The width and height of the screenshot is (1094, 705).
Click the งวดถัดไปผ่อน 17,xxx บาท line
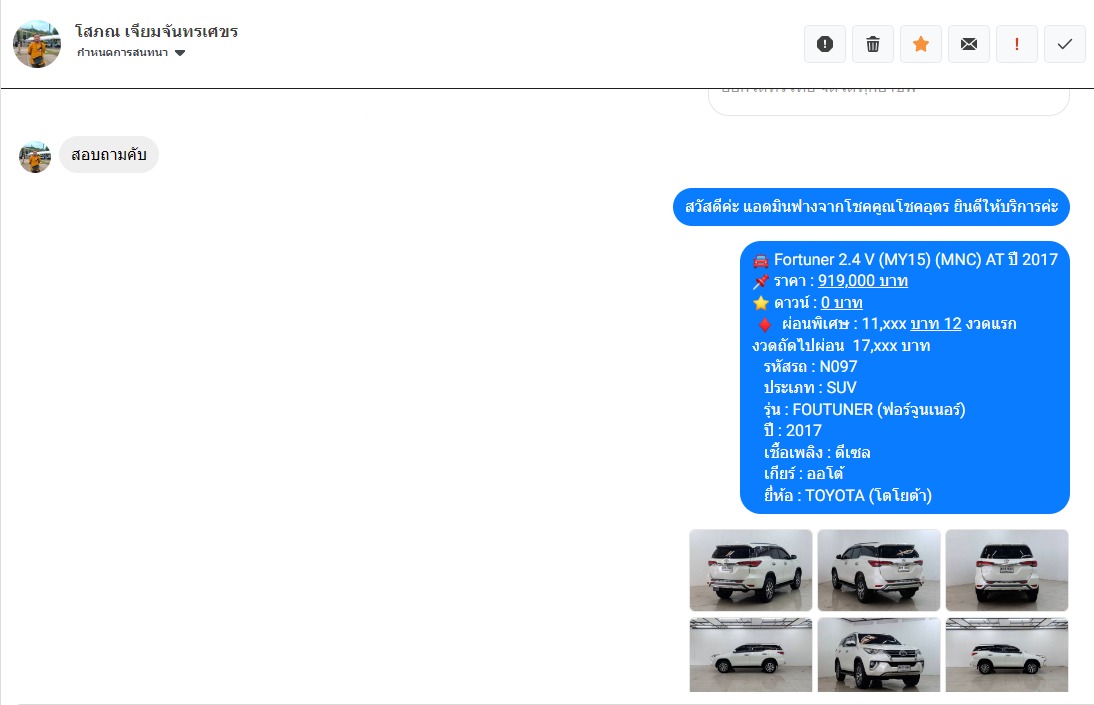tap(841, 346)
